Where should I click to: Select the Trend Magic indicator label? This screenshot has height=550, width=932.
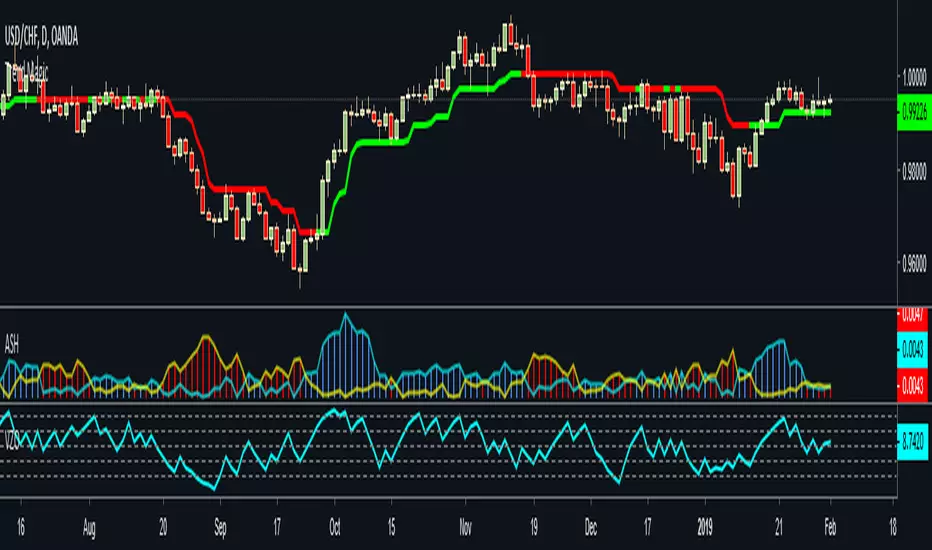(27, 73)
